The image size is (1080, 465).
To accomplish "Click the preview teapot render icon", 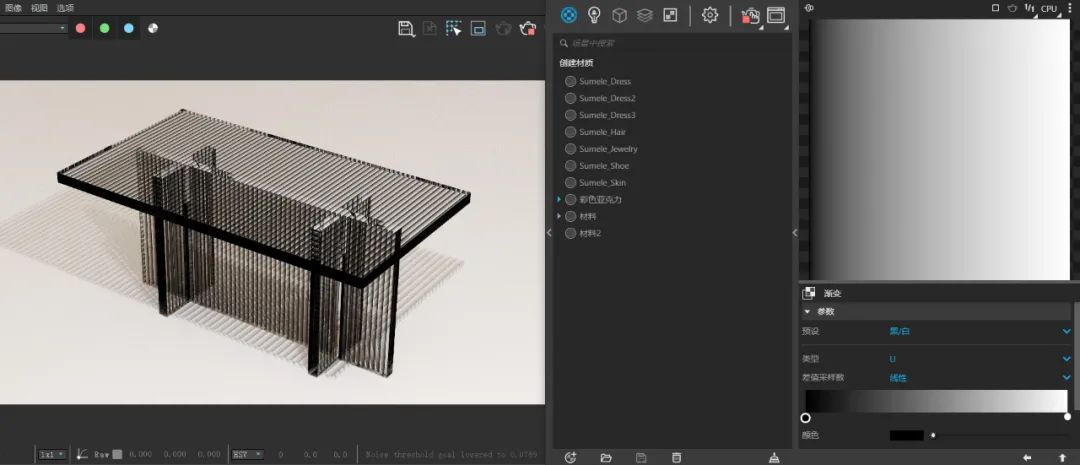I will [x=1012, y=8].
